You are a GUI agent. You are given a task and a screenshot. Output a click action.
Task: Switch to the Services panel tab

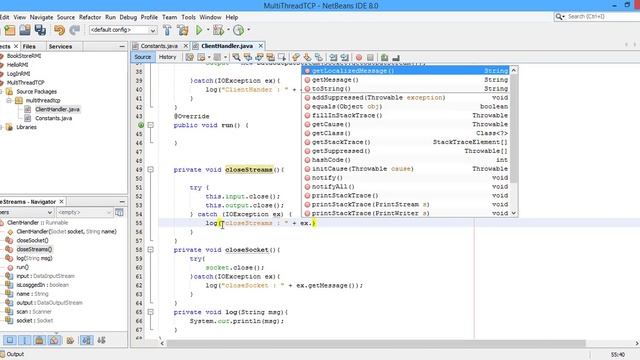pos(60,47)
